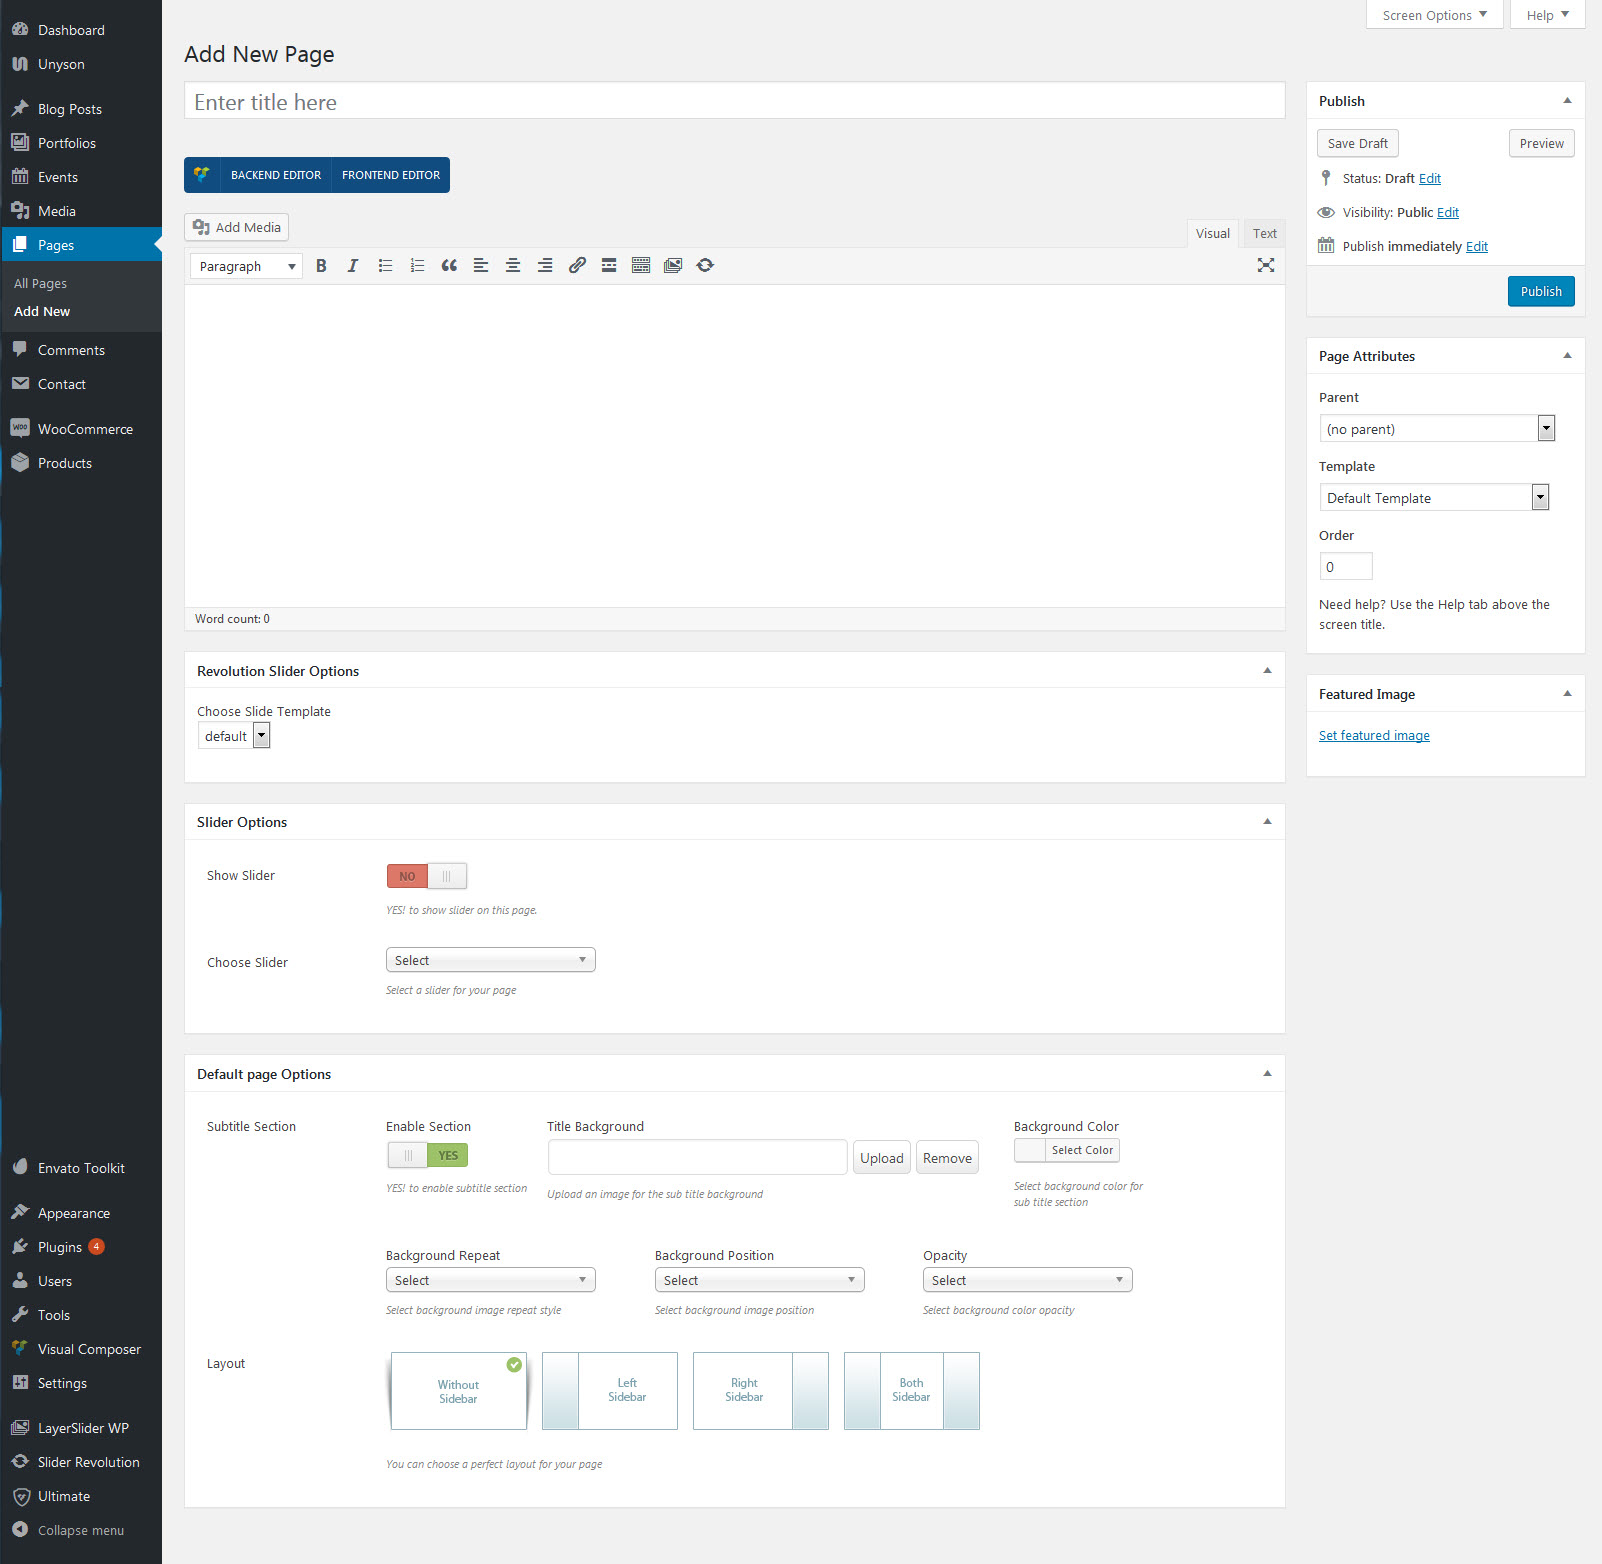The image size is (1602, 1564).
Task: Toggle the bulleted list icon
Action: [385, 266]
